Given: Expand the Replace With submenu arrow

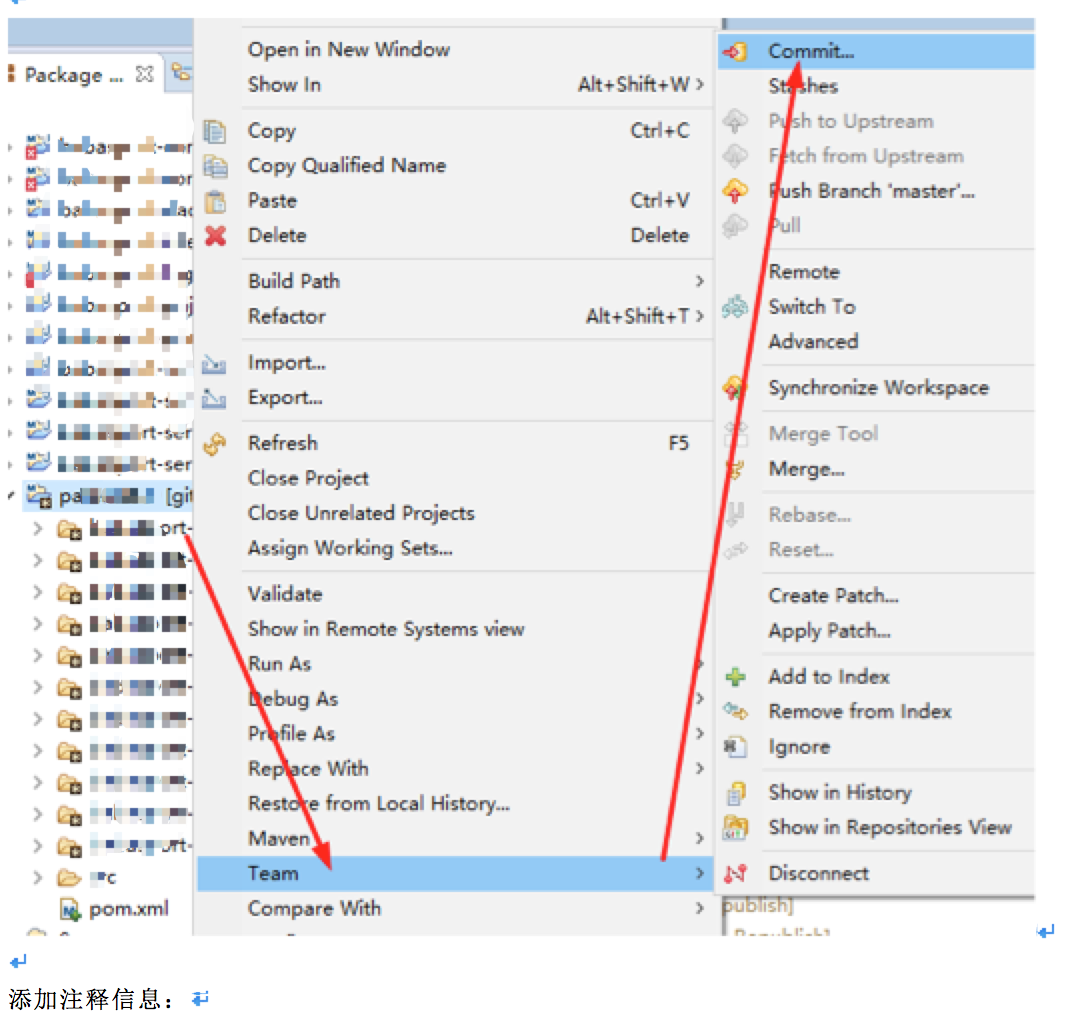Looking at the screenshot, I should click(x=699, y=769).
